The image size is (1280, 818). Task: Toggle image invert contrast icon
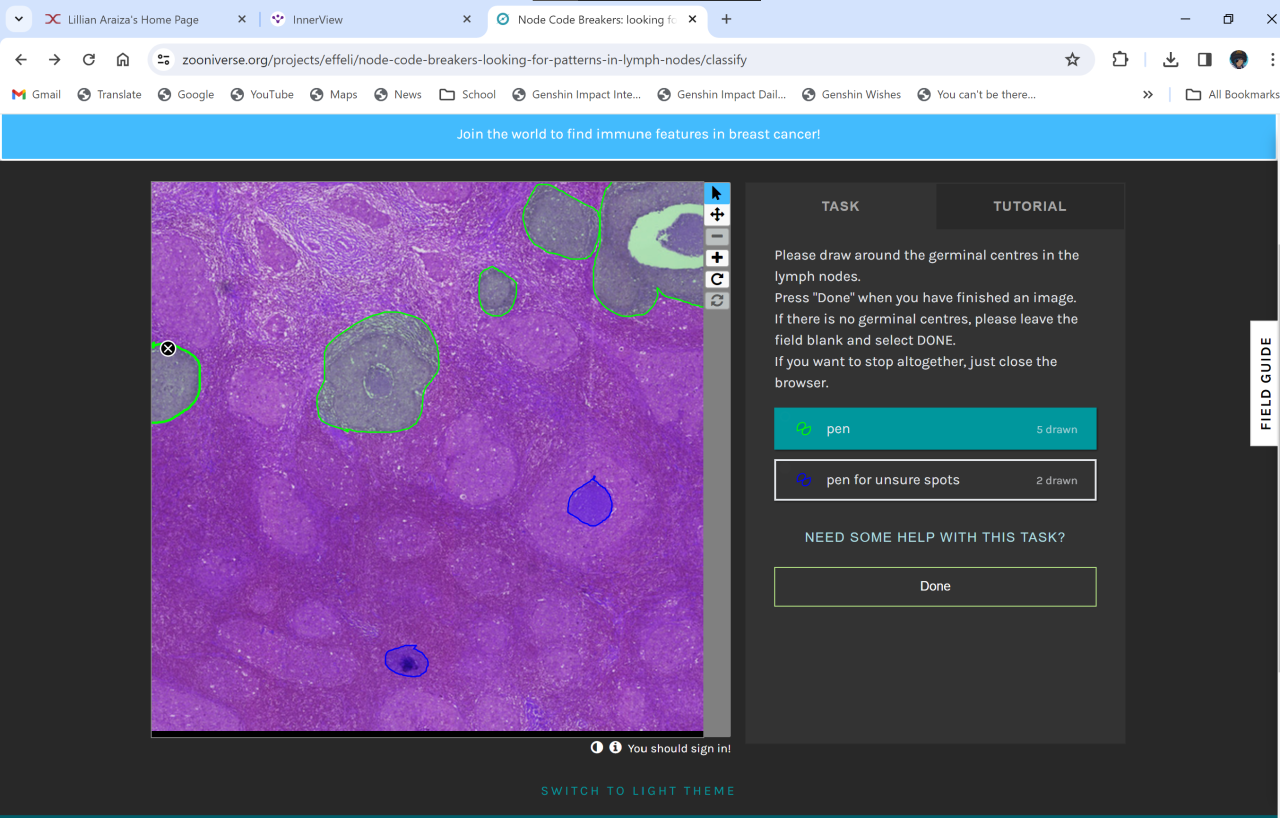point(597,748)
